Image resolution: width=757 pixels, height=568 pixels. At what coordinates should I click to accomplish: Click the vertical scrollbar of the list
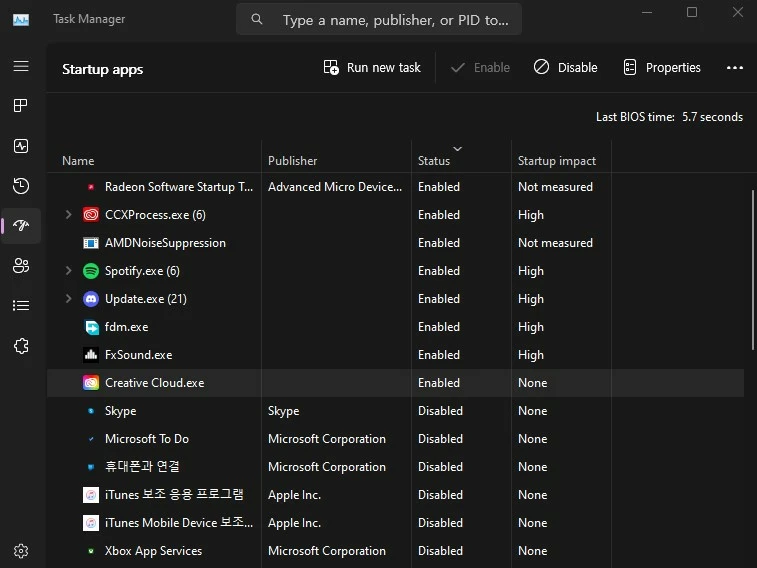tap(752, 270)
